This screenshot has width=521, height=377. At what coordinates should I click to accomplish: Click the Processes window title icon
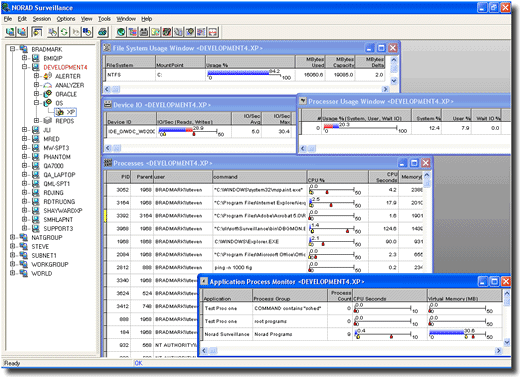coord(108,163)
